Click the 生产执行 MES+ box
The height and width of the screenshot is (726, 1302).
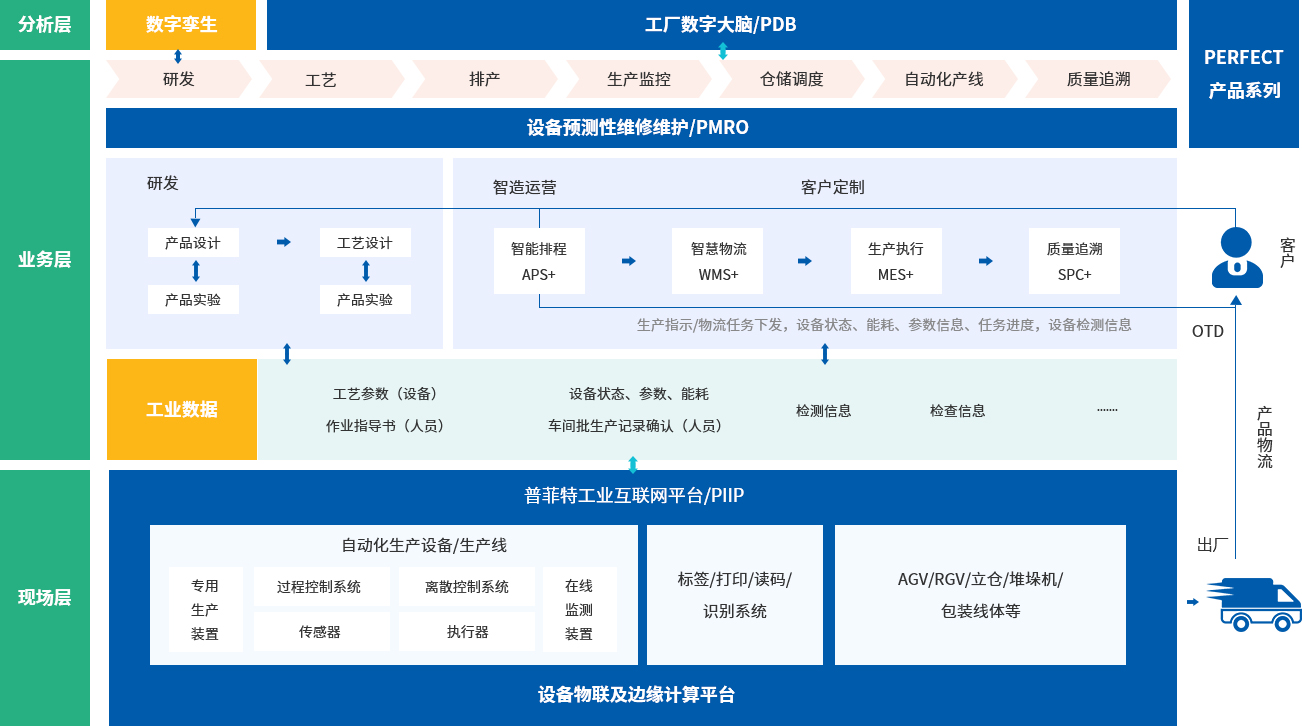(x=896, y=260)
